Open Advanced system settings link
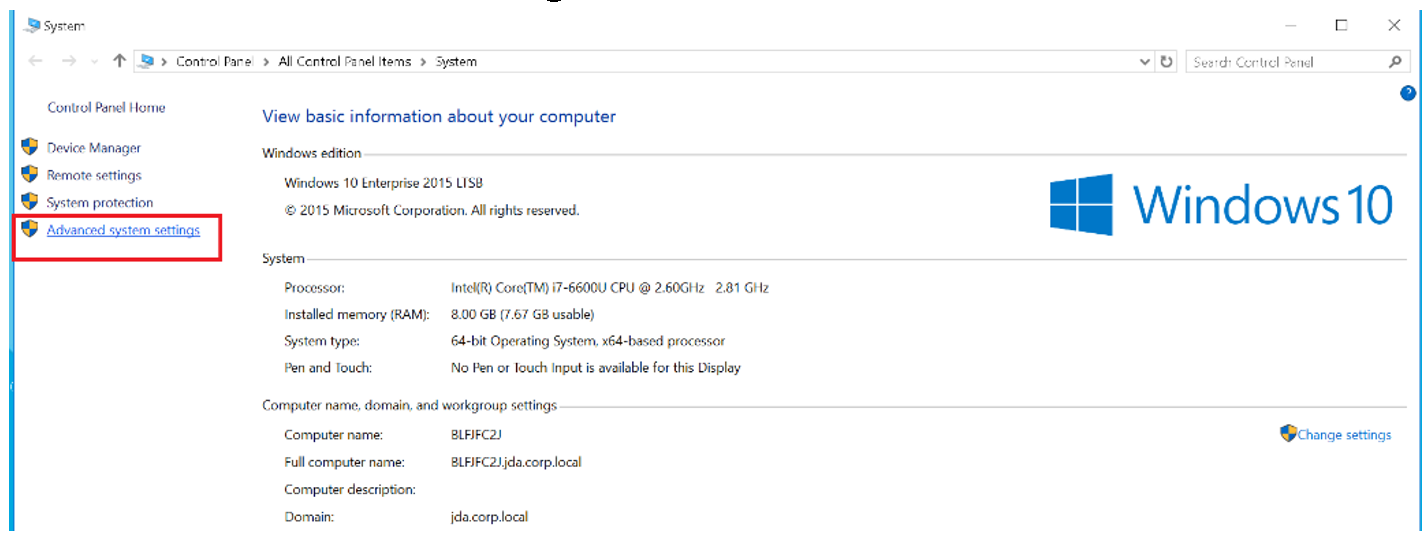The width and height of the screenshot is (1428, 542). (x=123, y=230)
